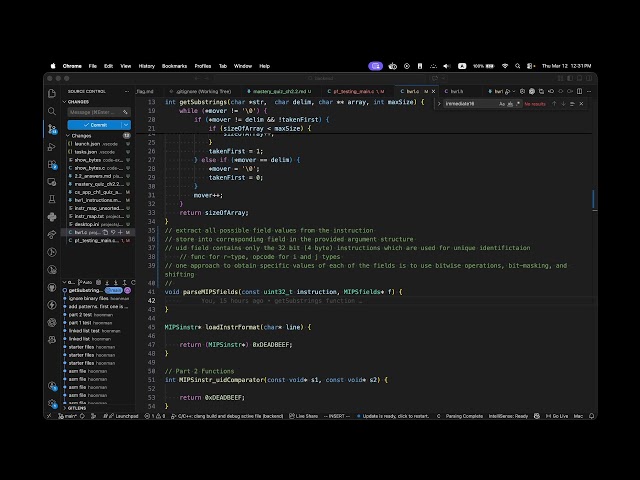This screenshot has height=480, width=640.
Task: Open the Explorer view in activity bar
Action: pyautogui.click(x=52, y=93)
